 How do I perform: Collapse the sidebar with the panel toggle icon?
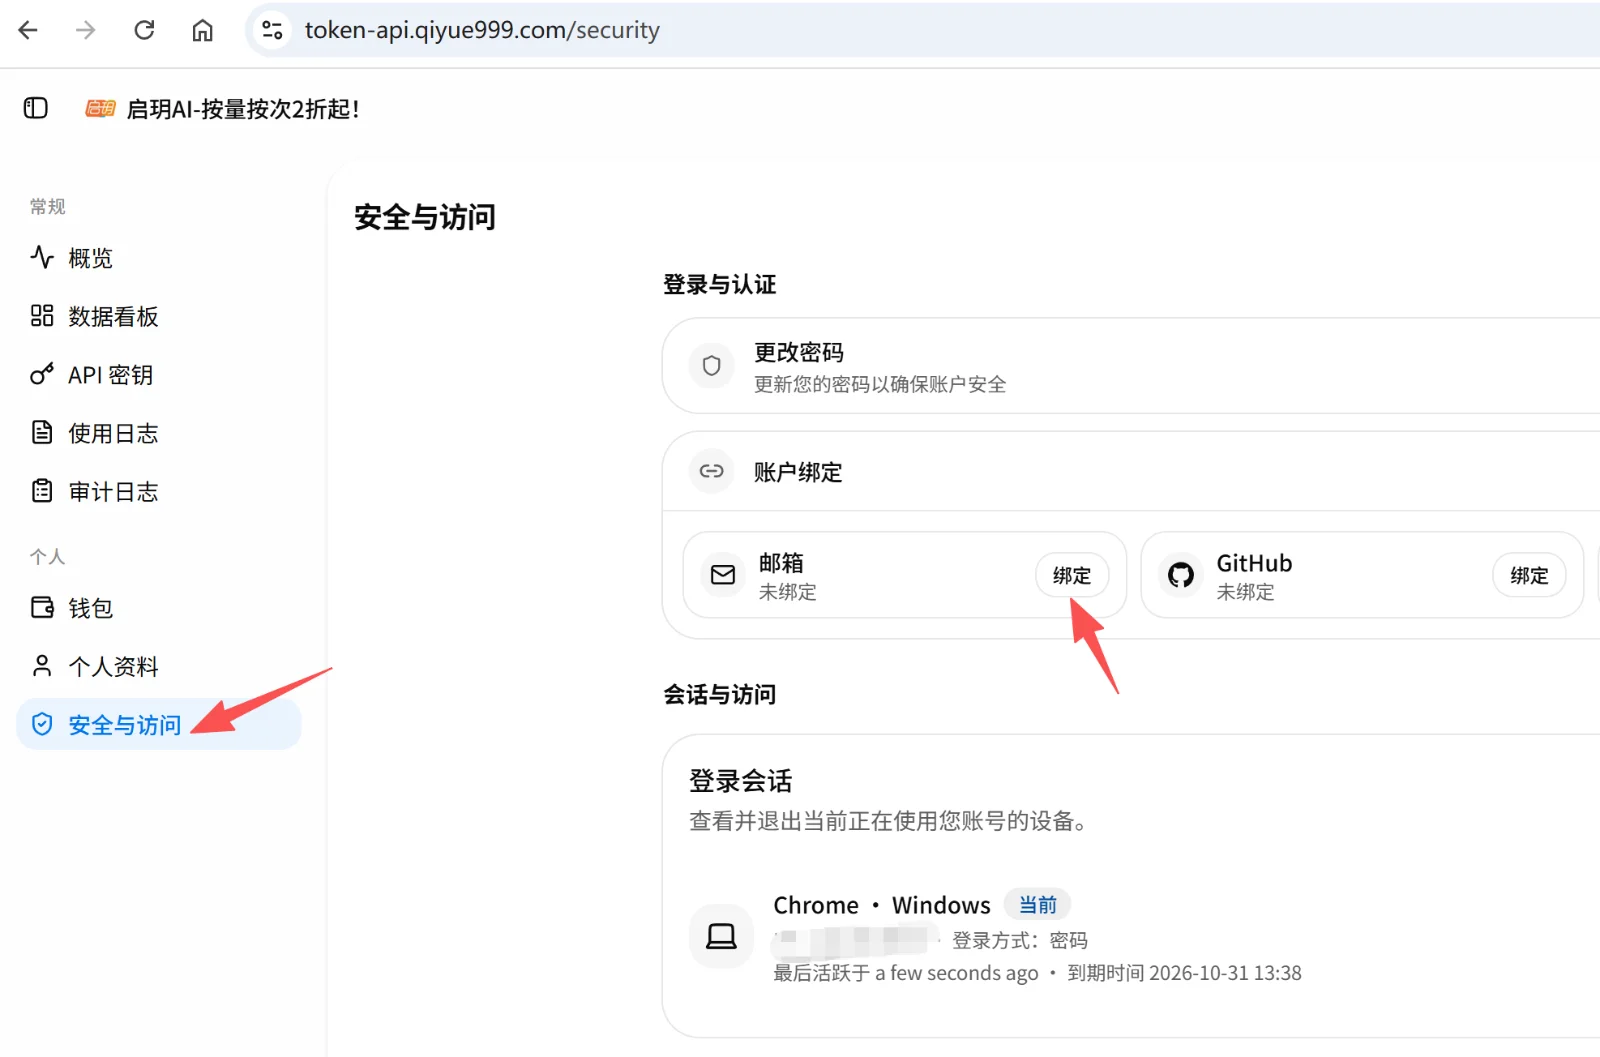coord(36,108)
